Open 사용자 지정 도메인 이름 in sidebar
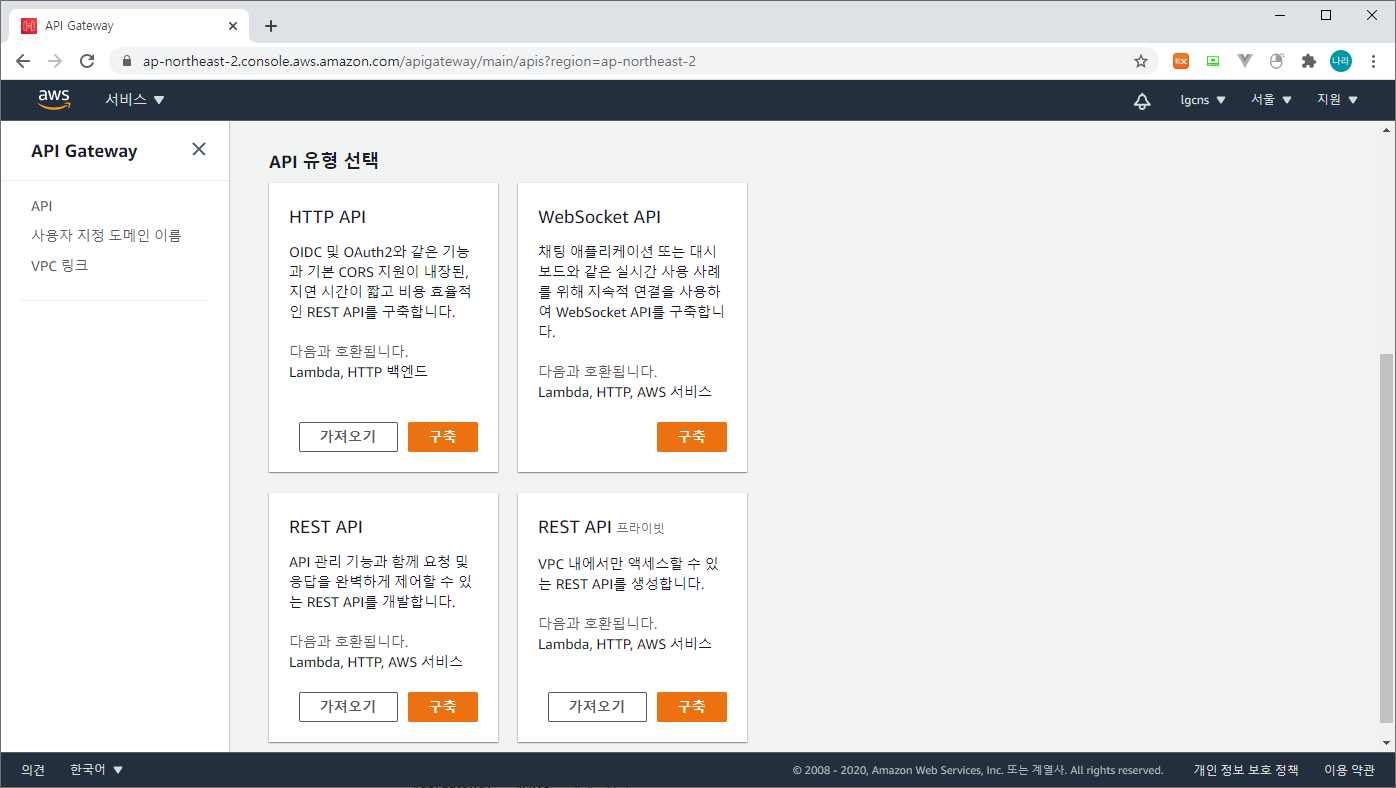 click(106, 236)
